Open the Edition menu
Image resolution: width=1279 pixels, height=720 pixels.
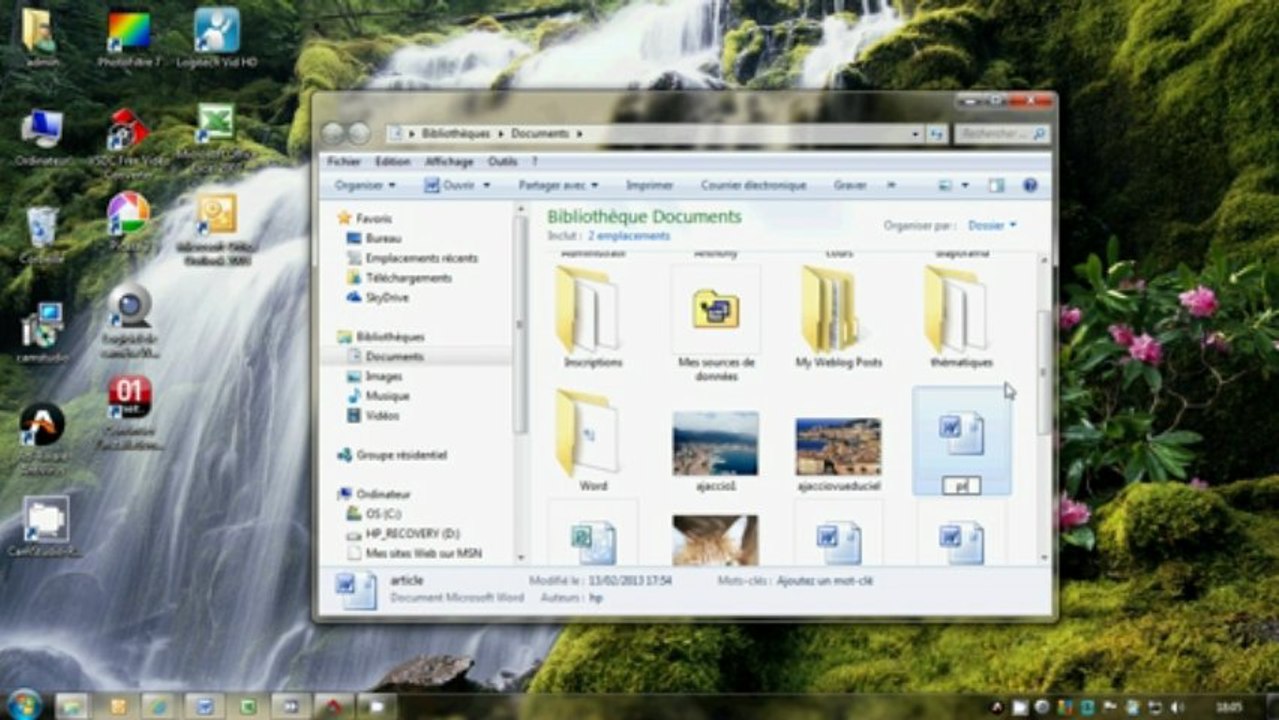393,161
